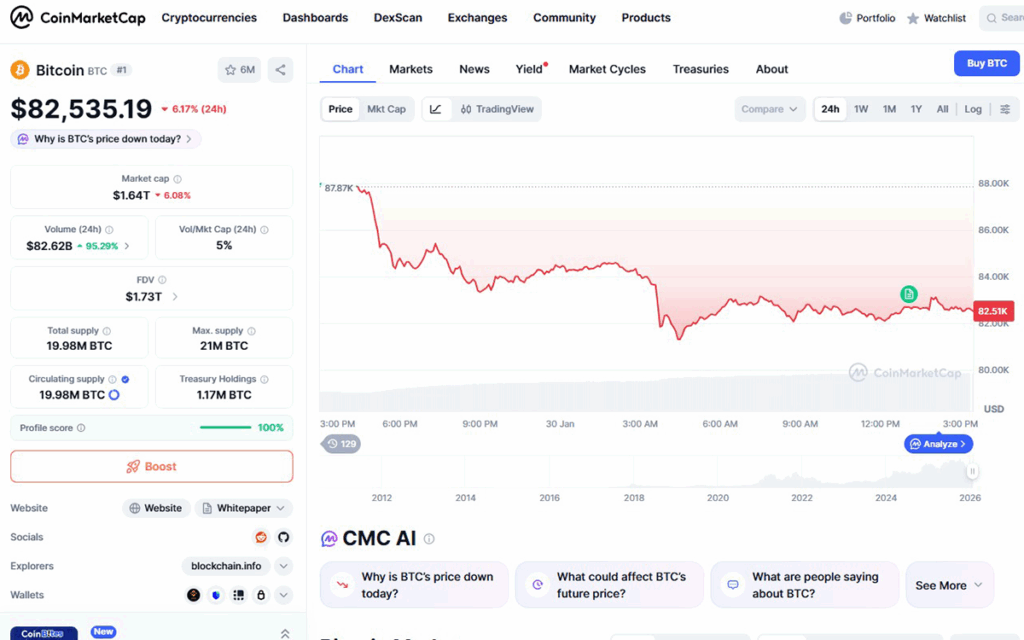Click FDV info icon

coord(163,280)
